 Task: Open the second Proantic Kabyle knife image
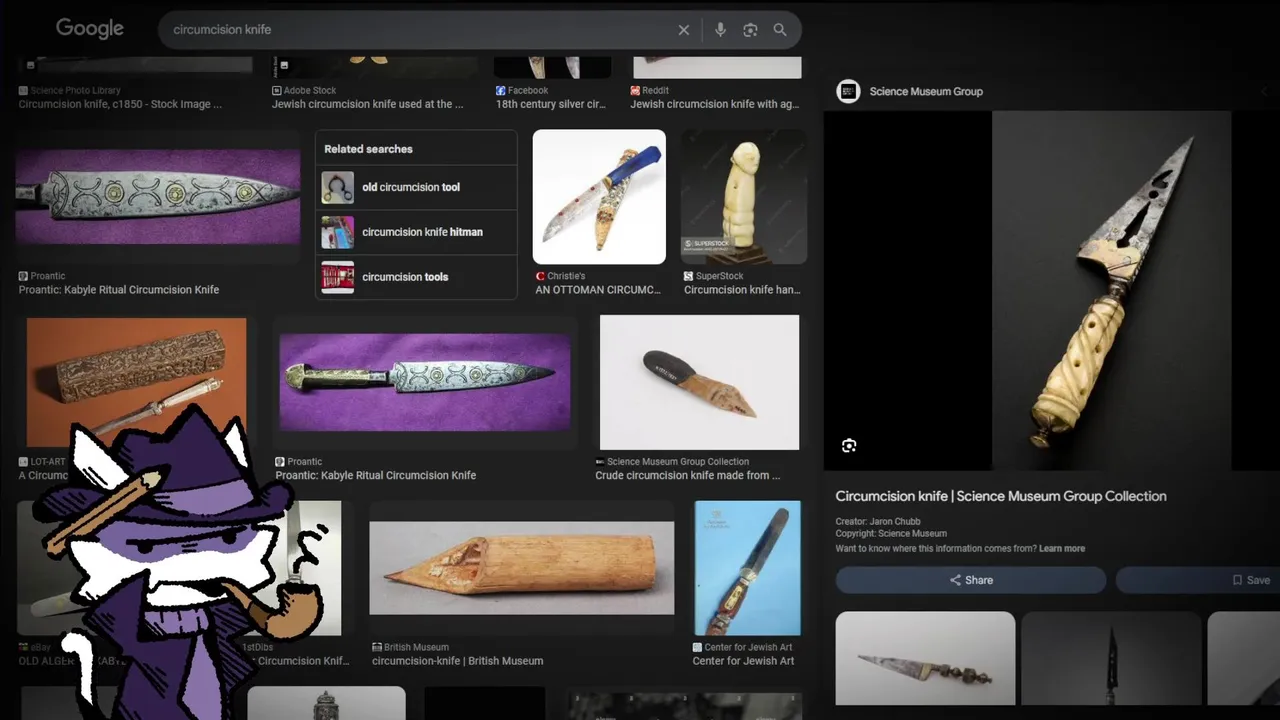coord(425,382)
